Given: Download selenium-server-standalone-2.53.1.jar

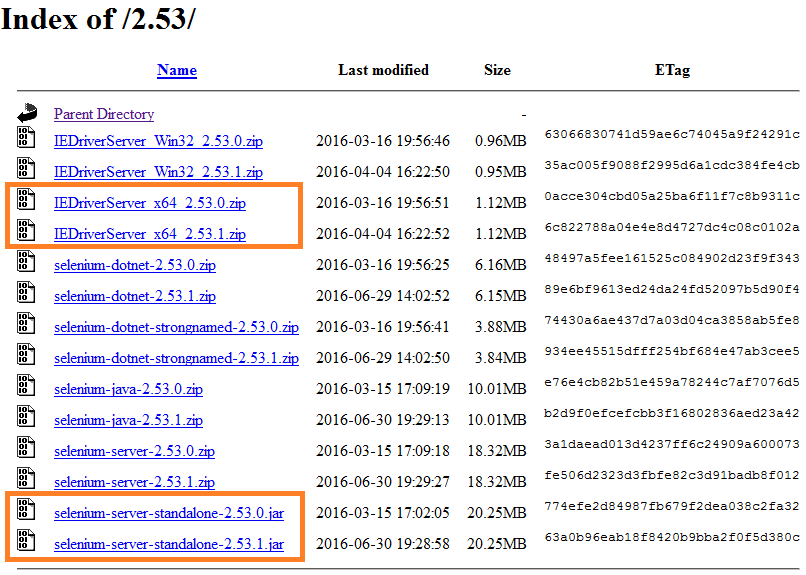Looking at the screenshot, I should (169, 544).
